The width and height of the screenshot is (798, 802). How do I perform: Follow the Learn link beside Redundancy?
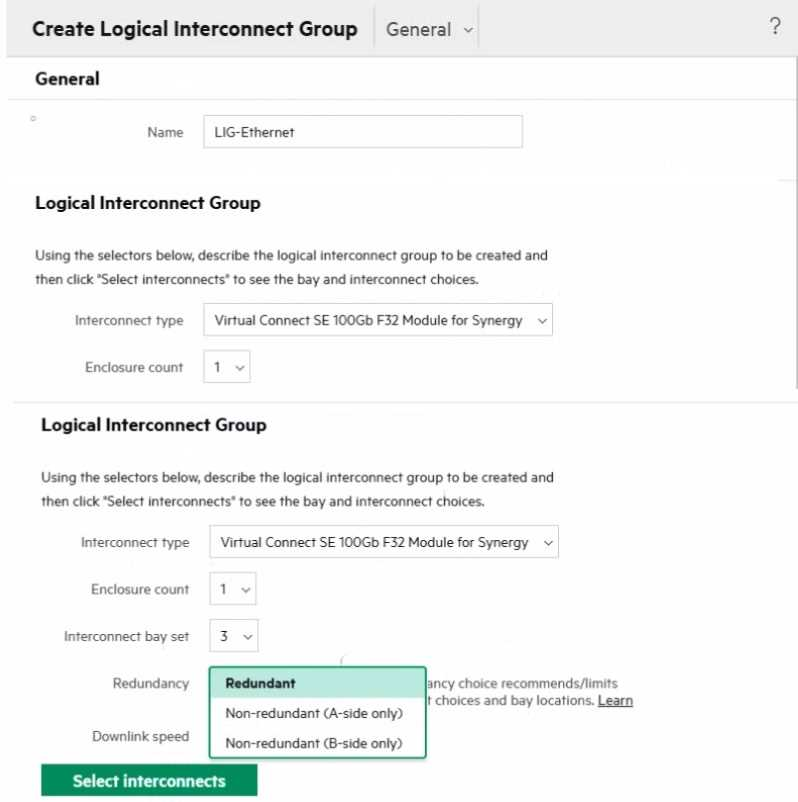click(x=615, y=701)
